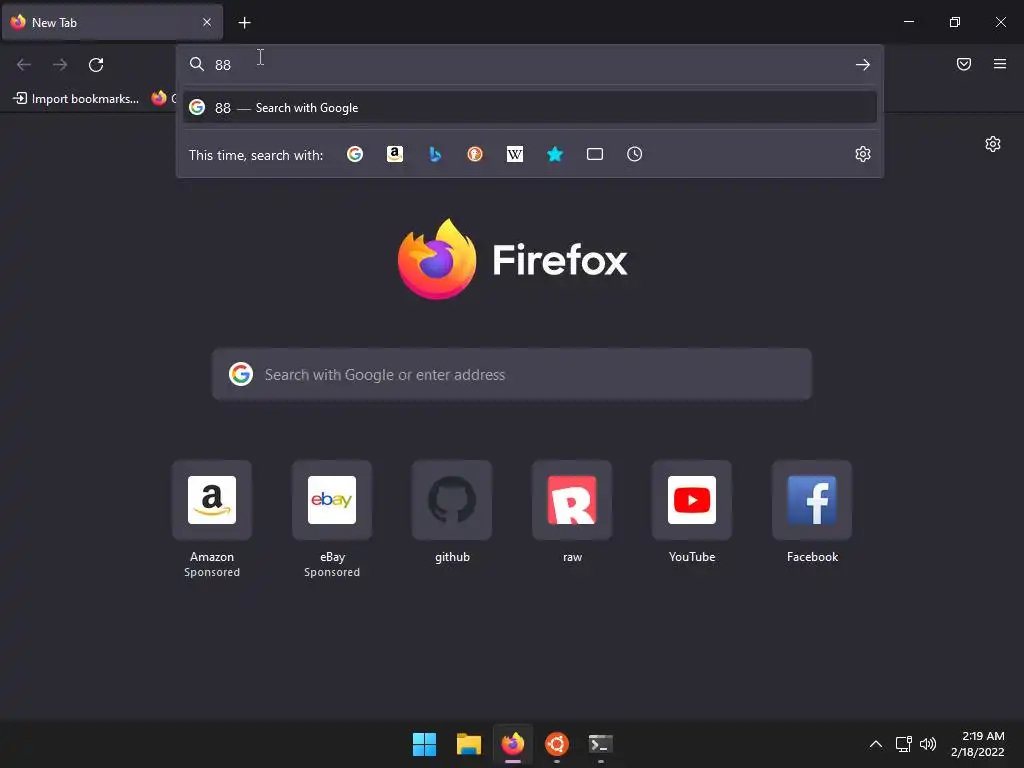This screenshot has width=1024, height=768.
Task: Reload the current page
Action: pyautogui.click(x=96, y=65)
